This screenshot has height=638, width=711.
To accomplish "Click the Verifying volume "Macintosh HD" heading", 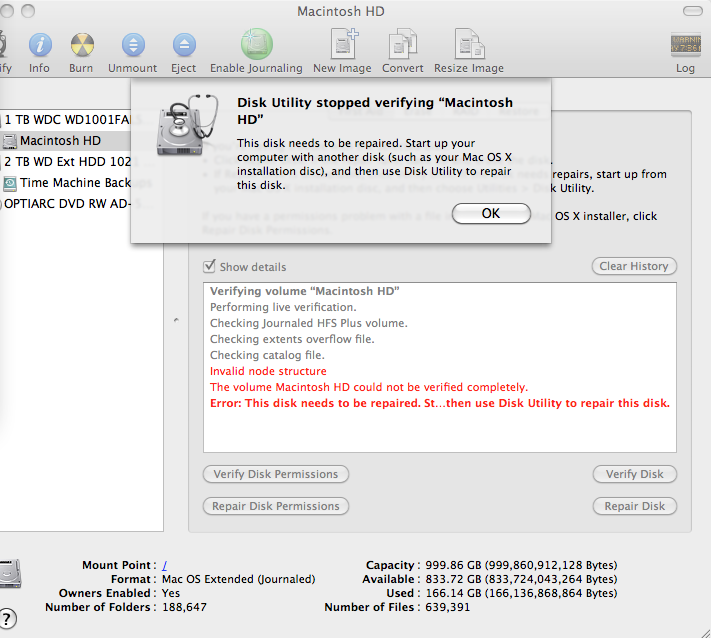I will (304, 291).
